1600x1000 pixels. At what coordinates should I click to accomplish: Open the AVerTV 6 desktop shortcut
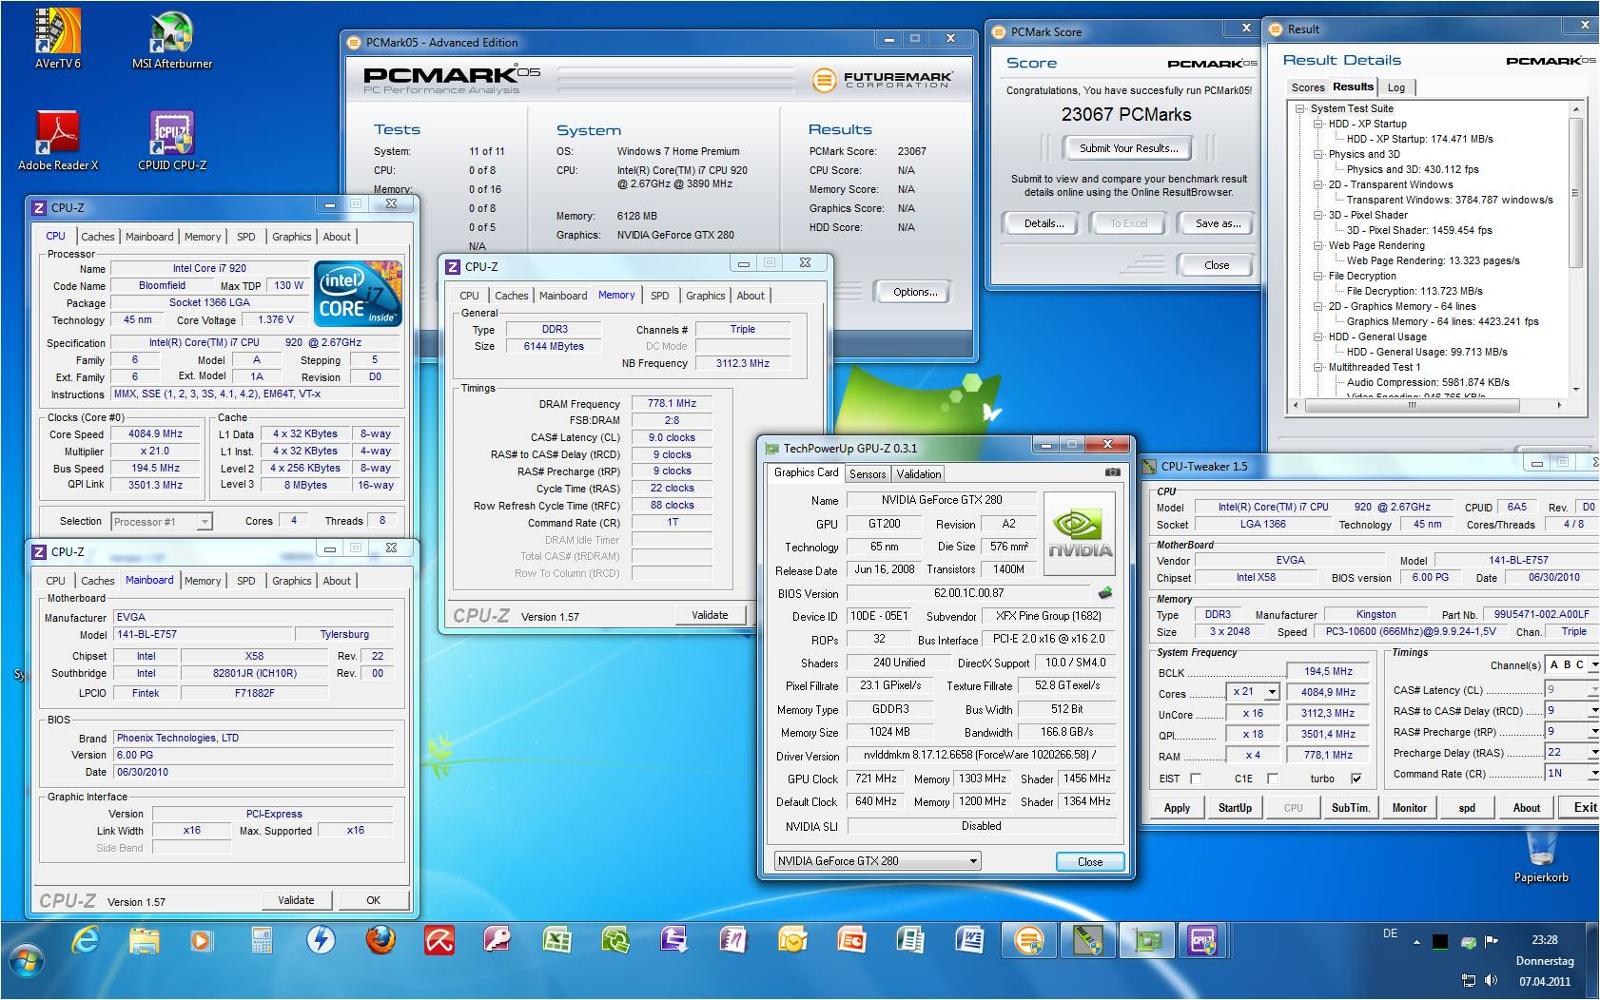[58, 38]
